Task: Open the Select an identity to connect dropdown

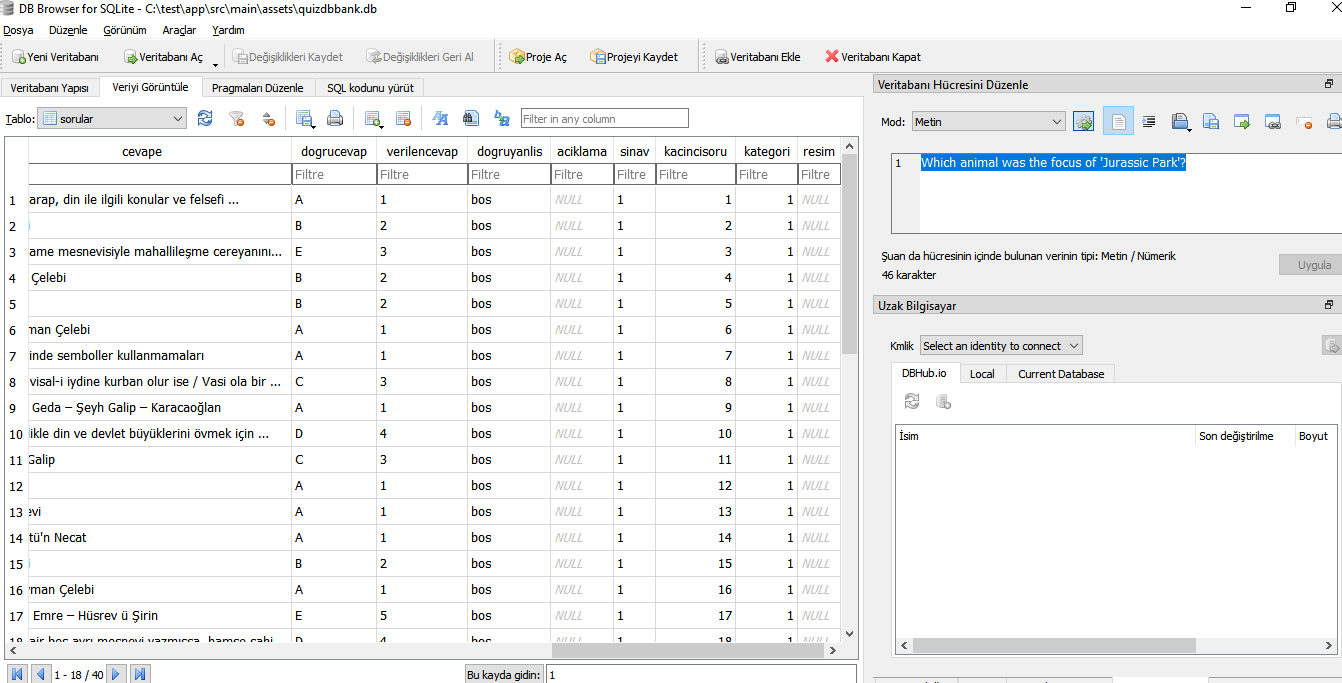Action: click(1001, 345)
